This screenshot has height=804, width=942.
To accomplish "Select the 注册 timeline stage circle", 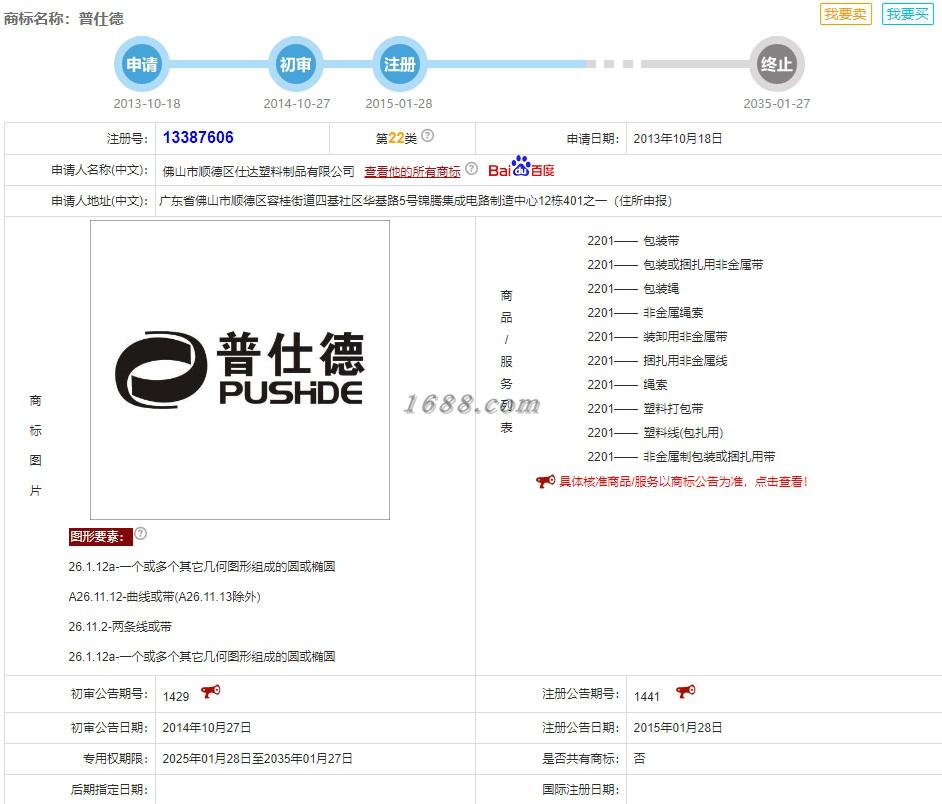I will pos(400,64).
